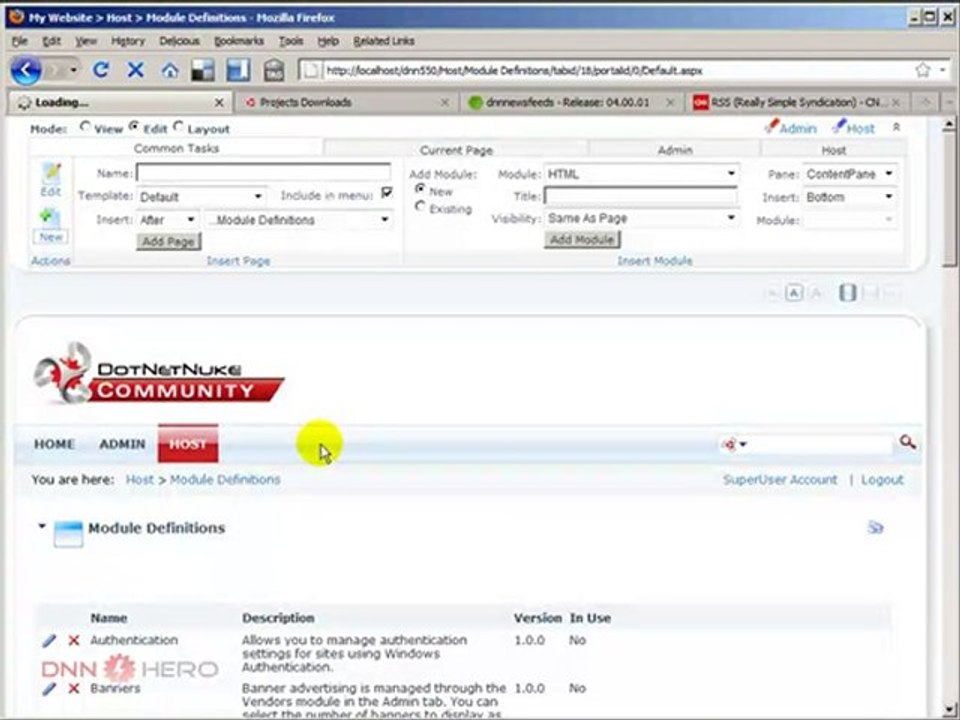Open the Visibility dropdown Same As Page
The height and width of the screenshot is (720, 960).
click(x=641, y=218)
